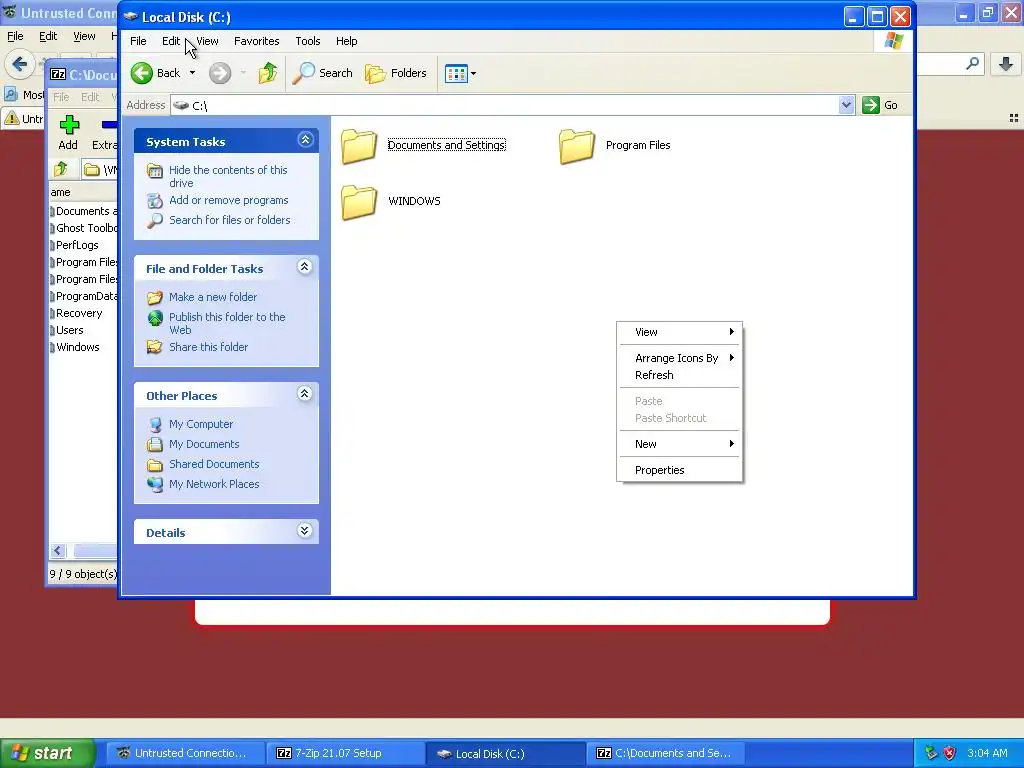This screenshot has width=1024, height=768.
Task: Click the browser download arrow icon
Action: [x=1006, y=64]
